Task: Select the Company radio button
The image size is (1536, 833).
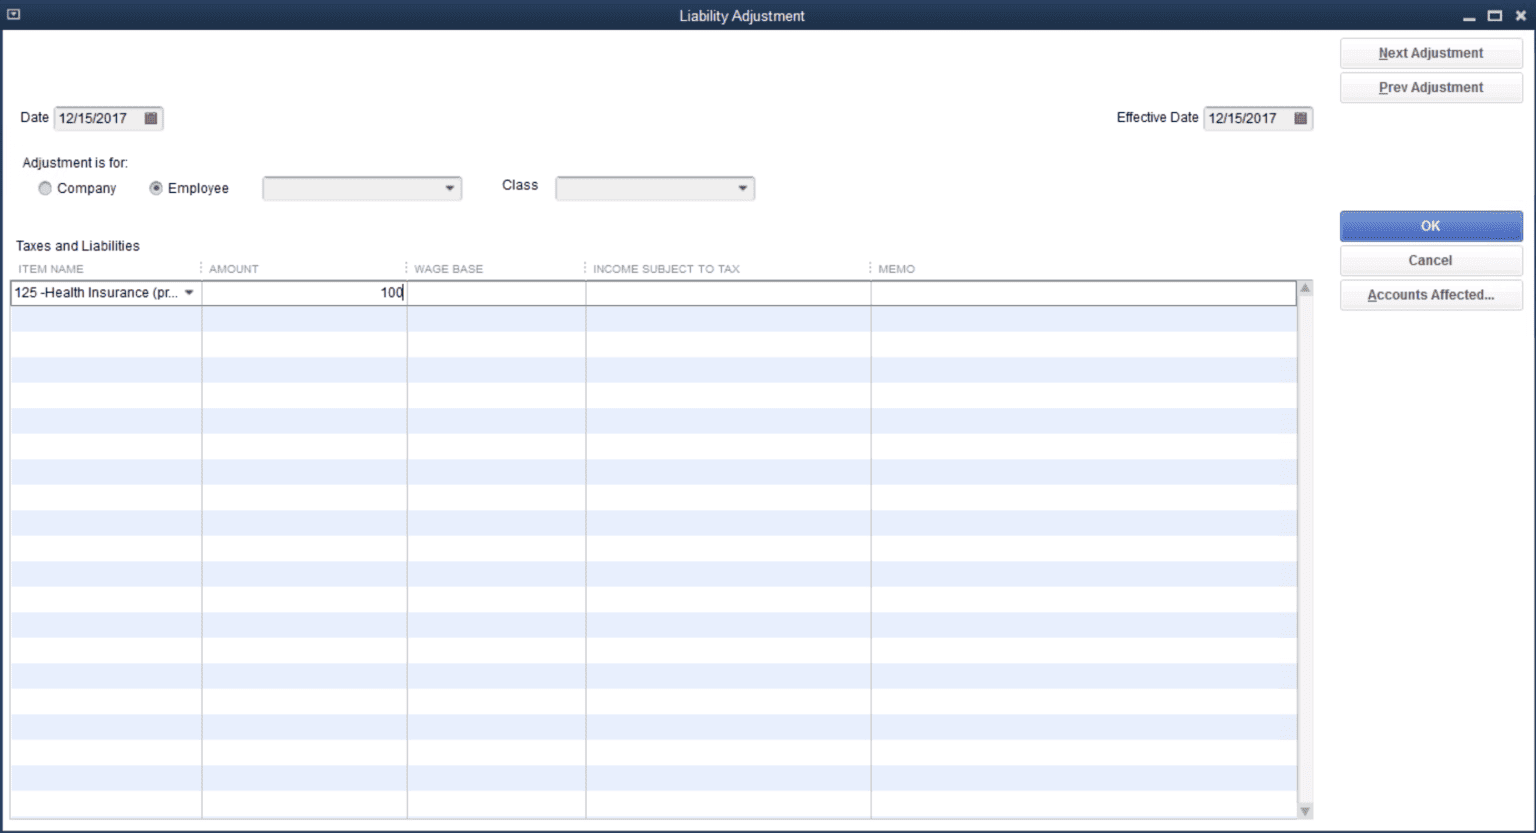Action: click(x=45, y=188)
